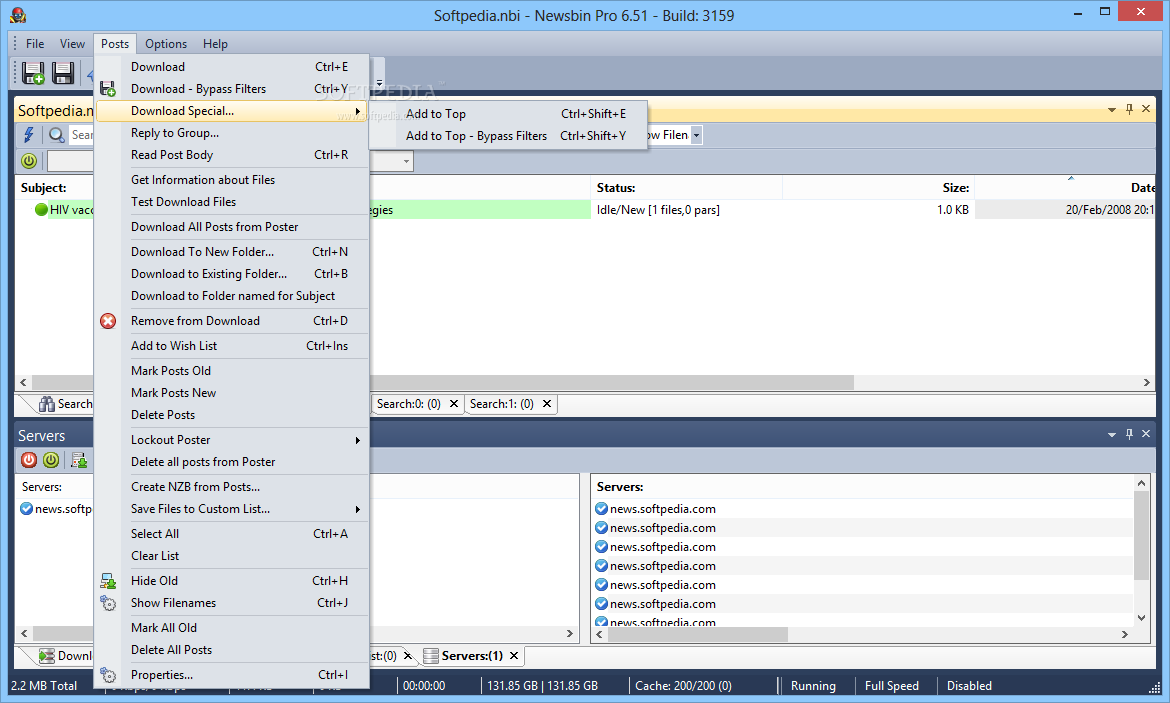Expand the Lockout Poster submenu
This screenshot has height=703, width=1170.
click(358, 440)
